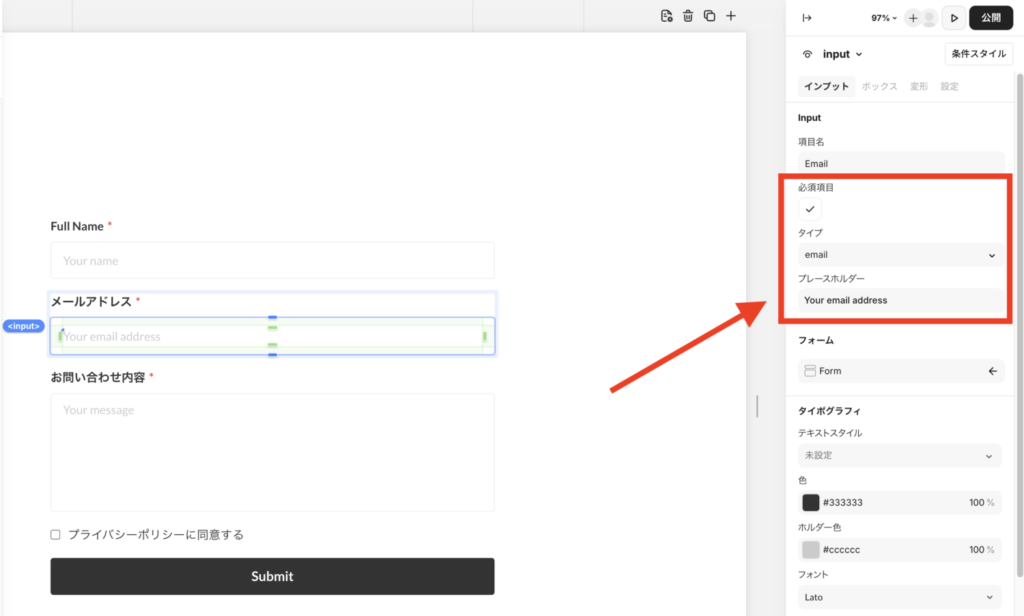
Task: Click the trash delete icon
Action: click(x=688, y=16)
